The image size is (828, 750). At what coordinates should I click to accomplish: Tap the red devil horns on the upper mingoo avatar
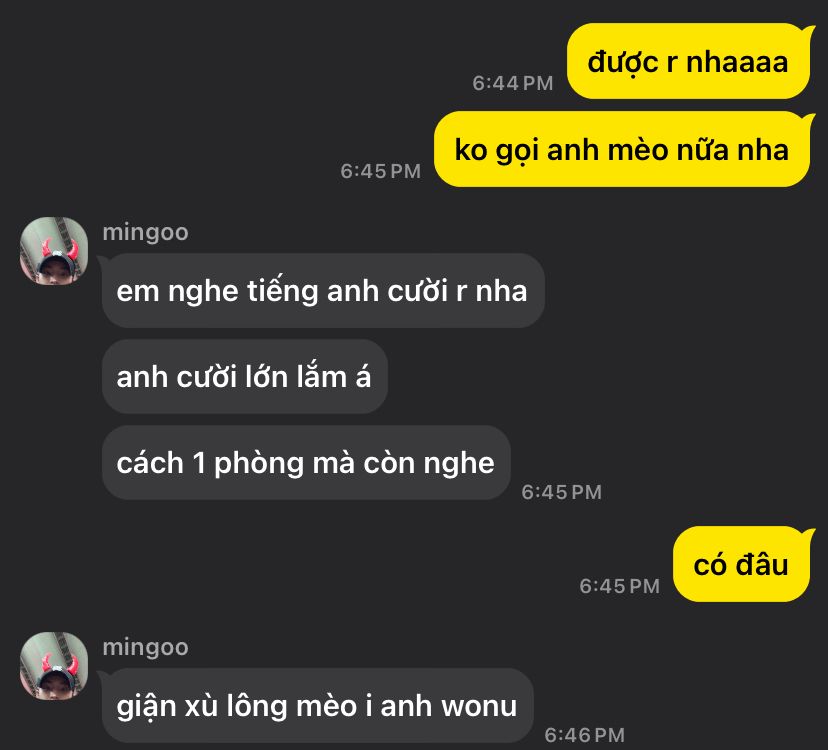[60, 248]
